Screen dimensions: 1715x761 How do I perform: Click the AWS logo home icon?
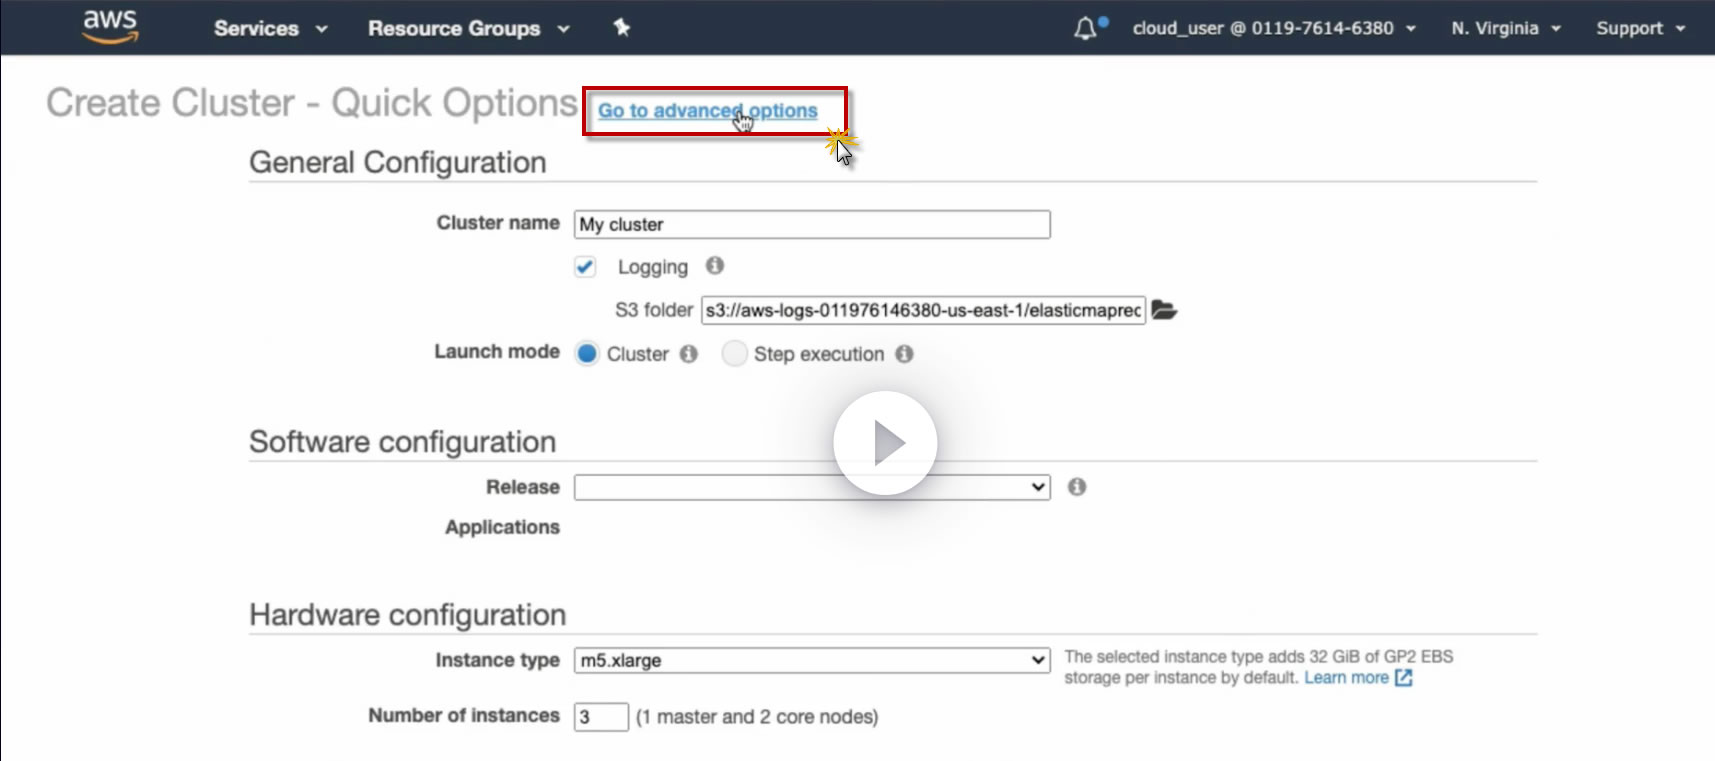(110, 27)
